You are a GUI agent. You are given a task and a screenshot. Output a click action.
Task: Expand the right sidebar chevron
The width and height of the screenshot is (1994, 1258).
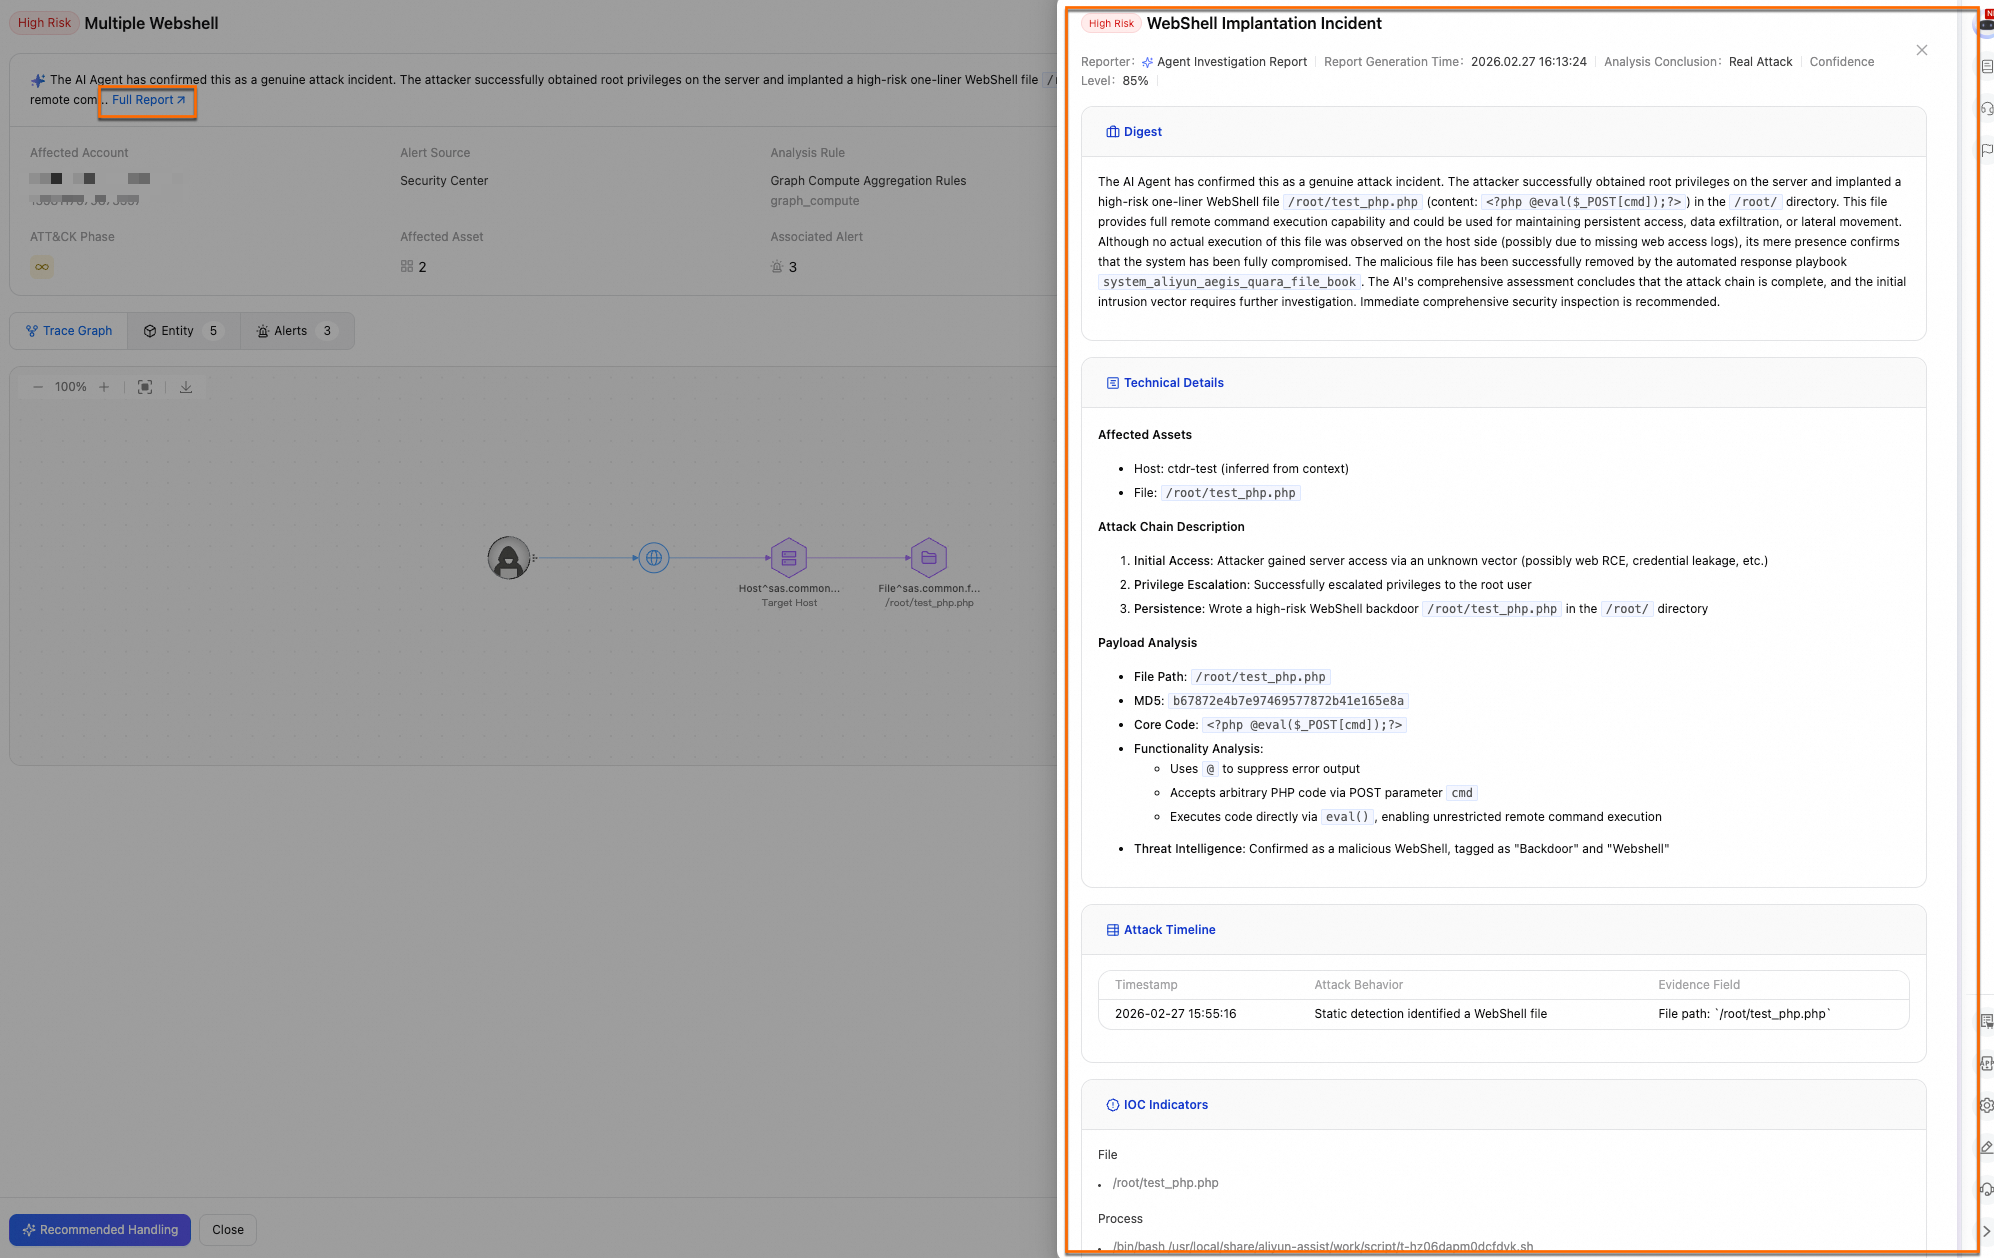(x=1986, y=1231)
